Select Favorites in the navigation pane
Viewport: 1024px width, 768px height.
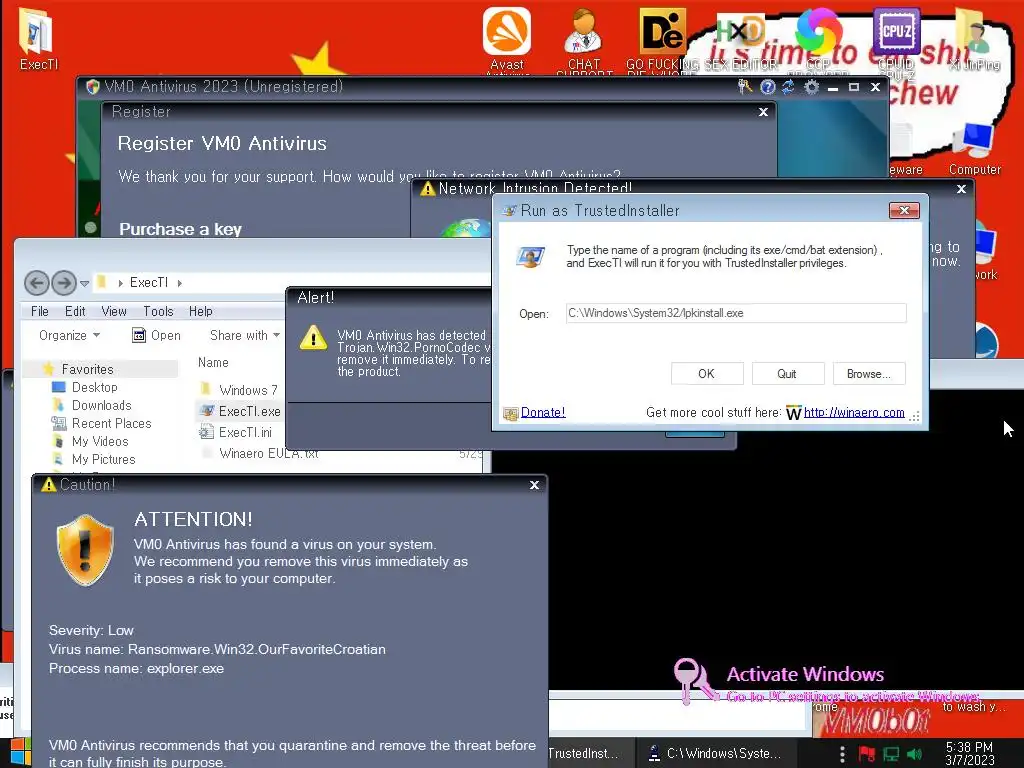88,369
